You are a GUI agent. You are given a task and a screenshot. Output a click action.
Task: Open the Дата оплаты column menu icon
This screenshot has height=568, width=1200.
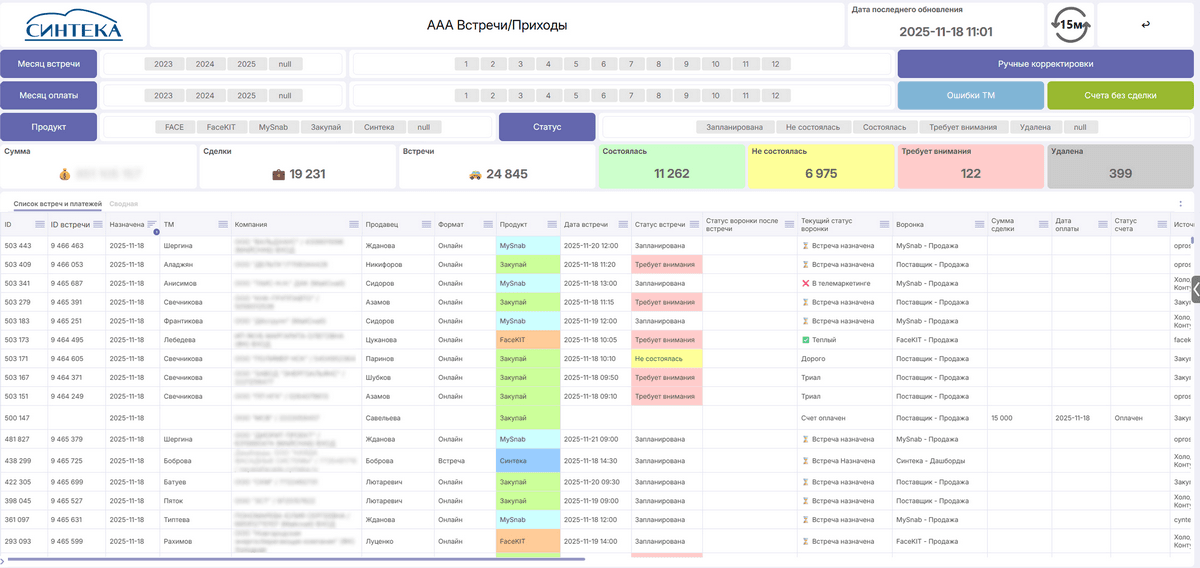pyautogui.click(x=1103, y=224)
